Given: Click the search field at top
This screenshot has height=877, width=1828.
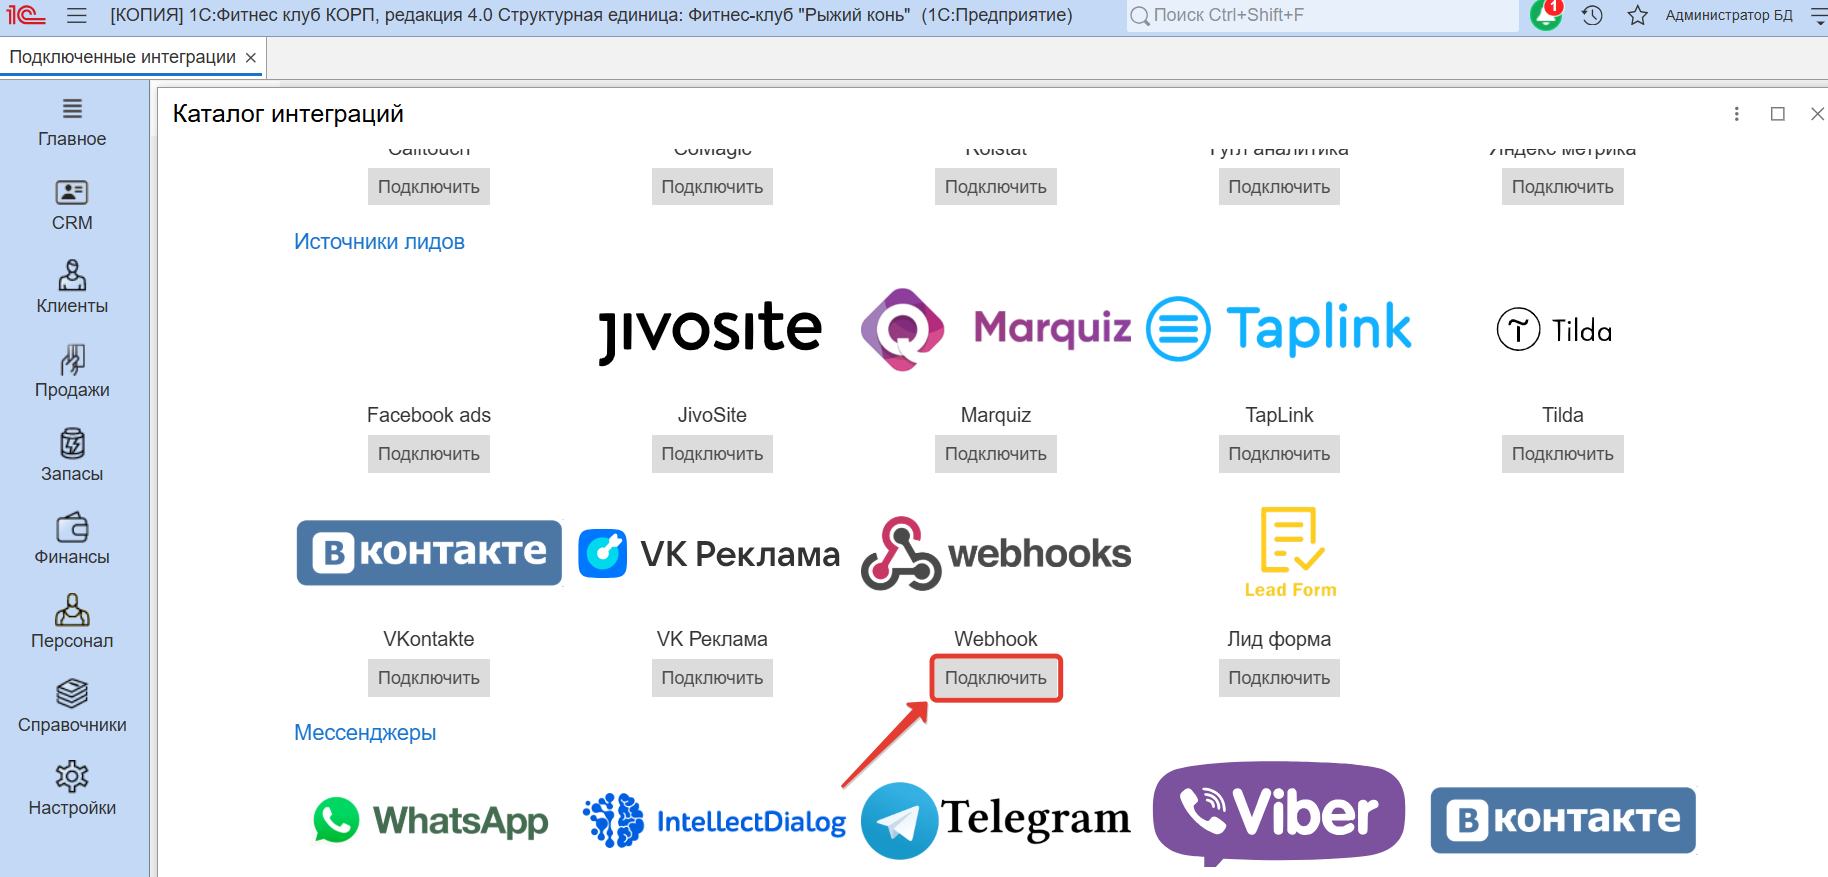Looking at the screenshot, I should click(x=1320, y=15).
